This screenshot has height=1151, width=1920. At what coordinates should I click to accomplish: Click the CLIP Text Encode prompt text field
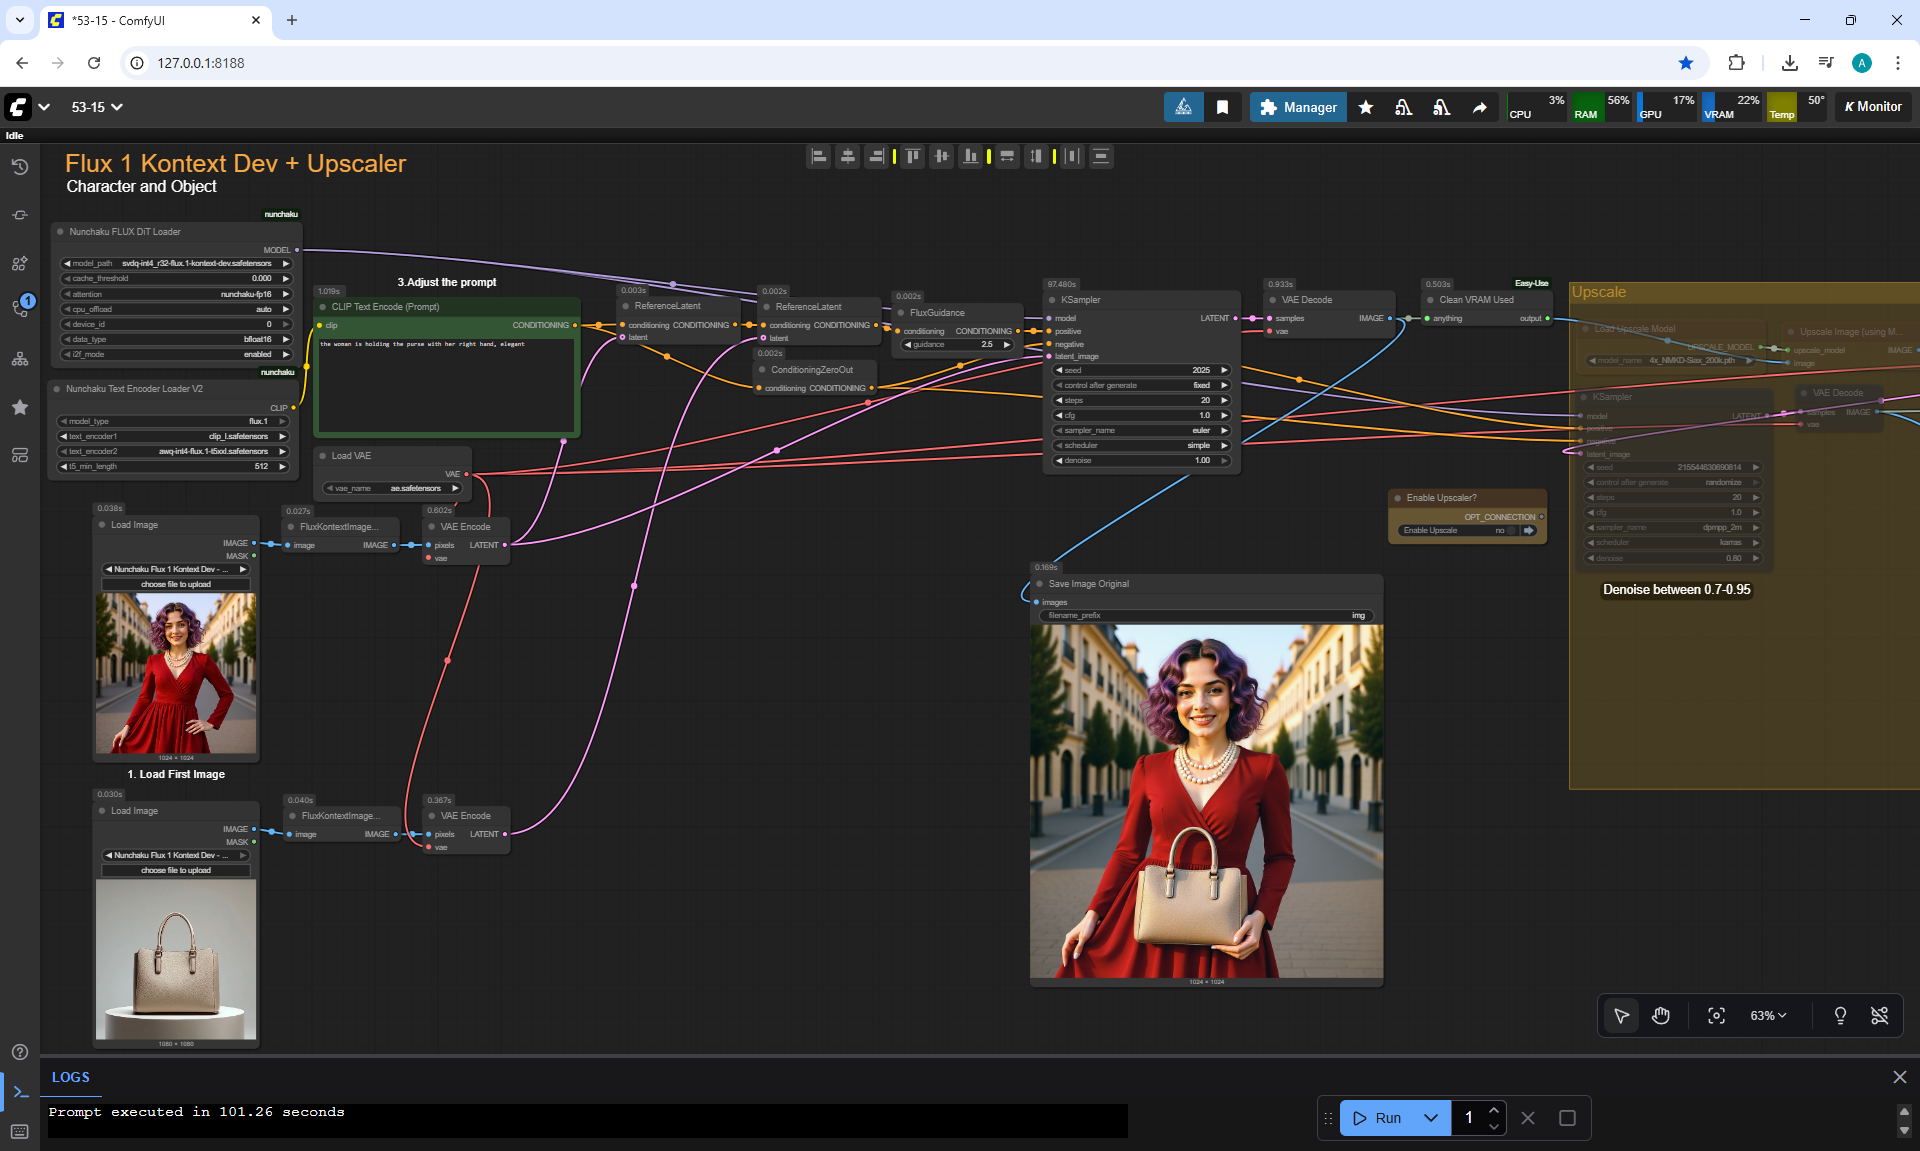pos(445,385)
